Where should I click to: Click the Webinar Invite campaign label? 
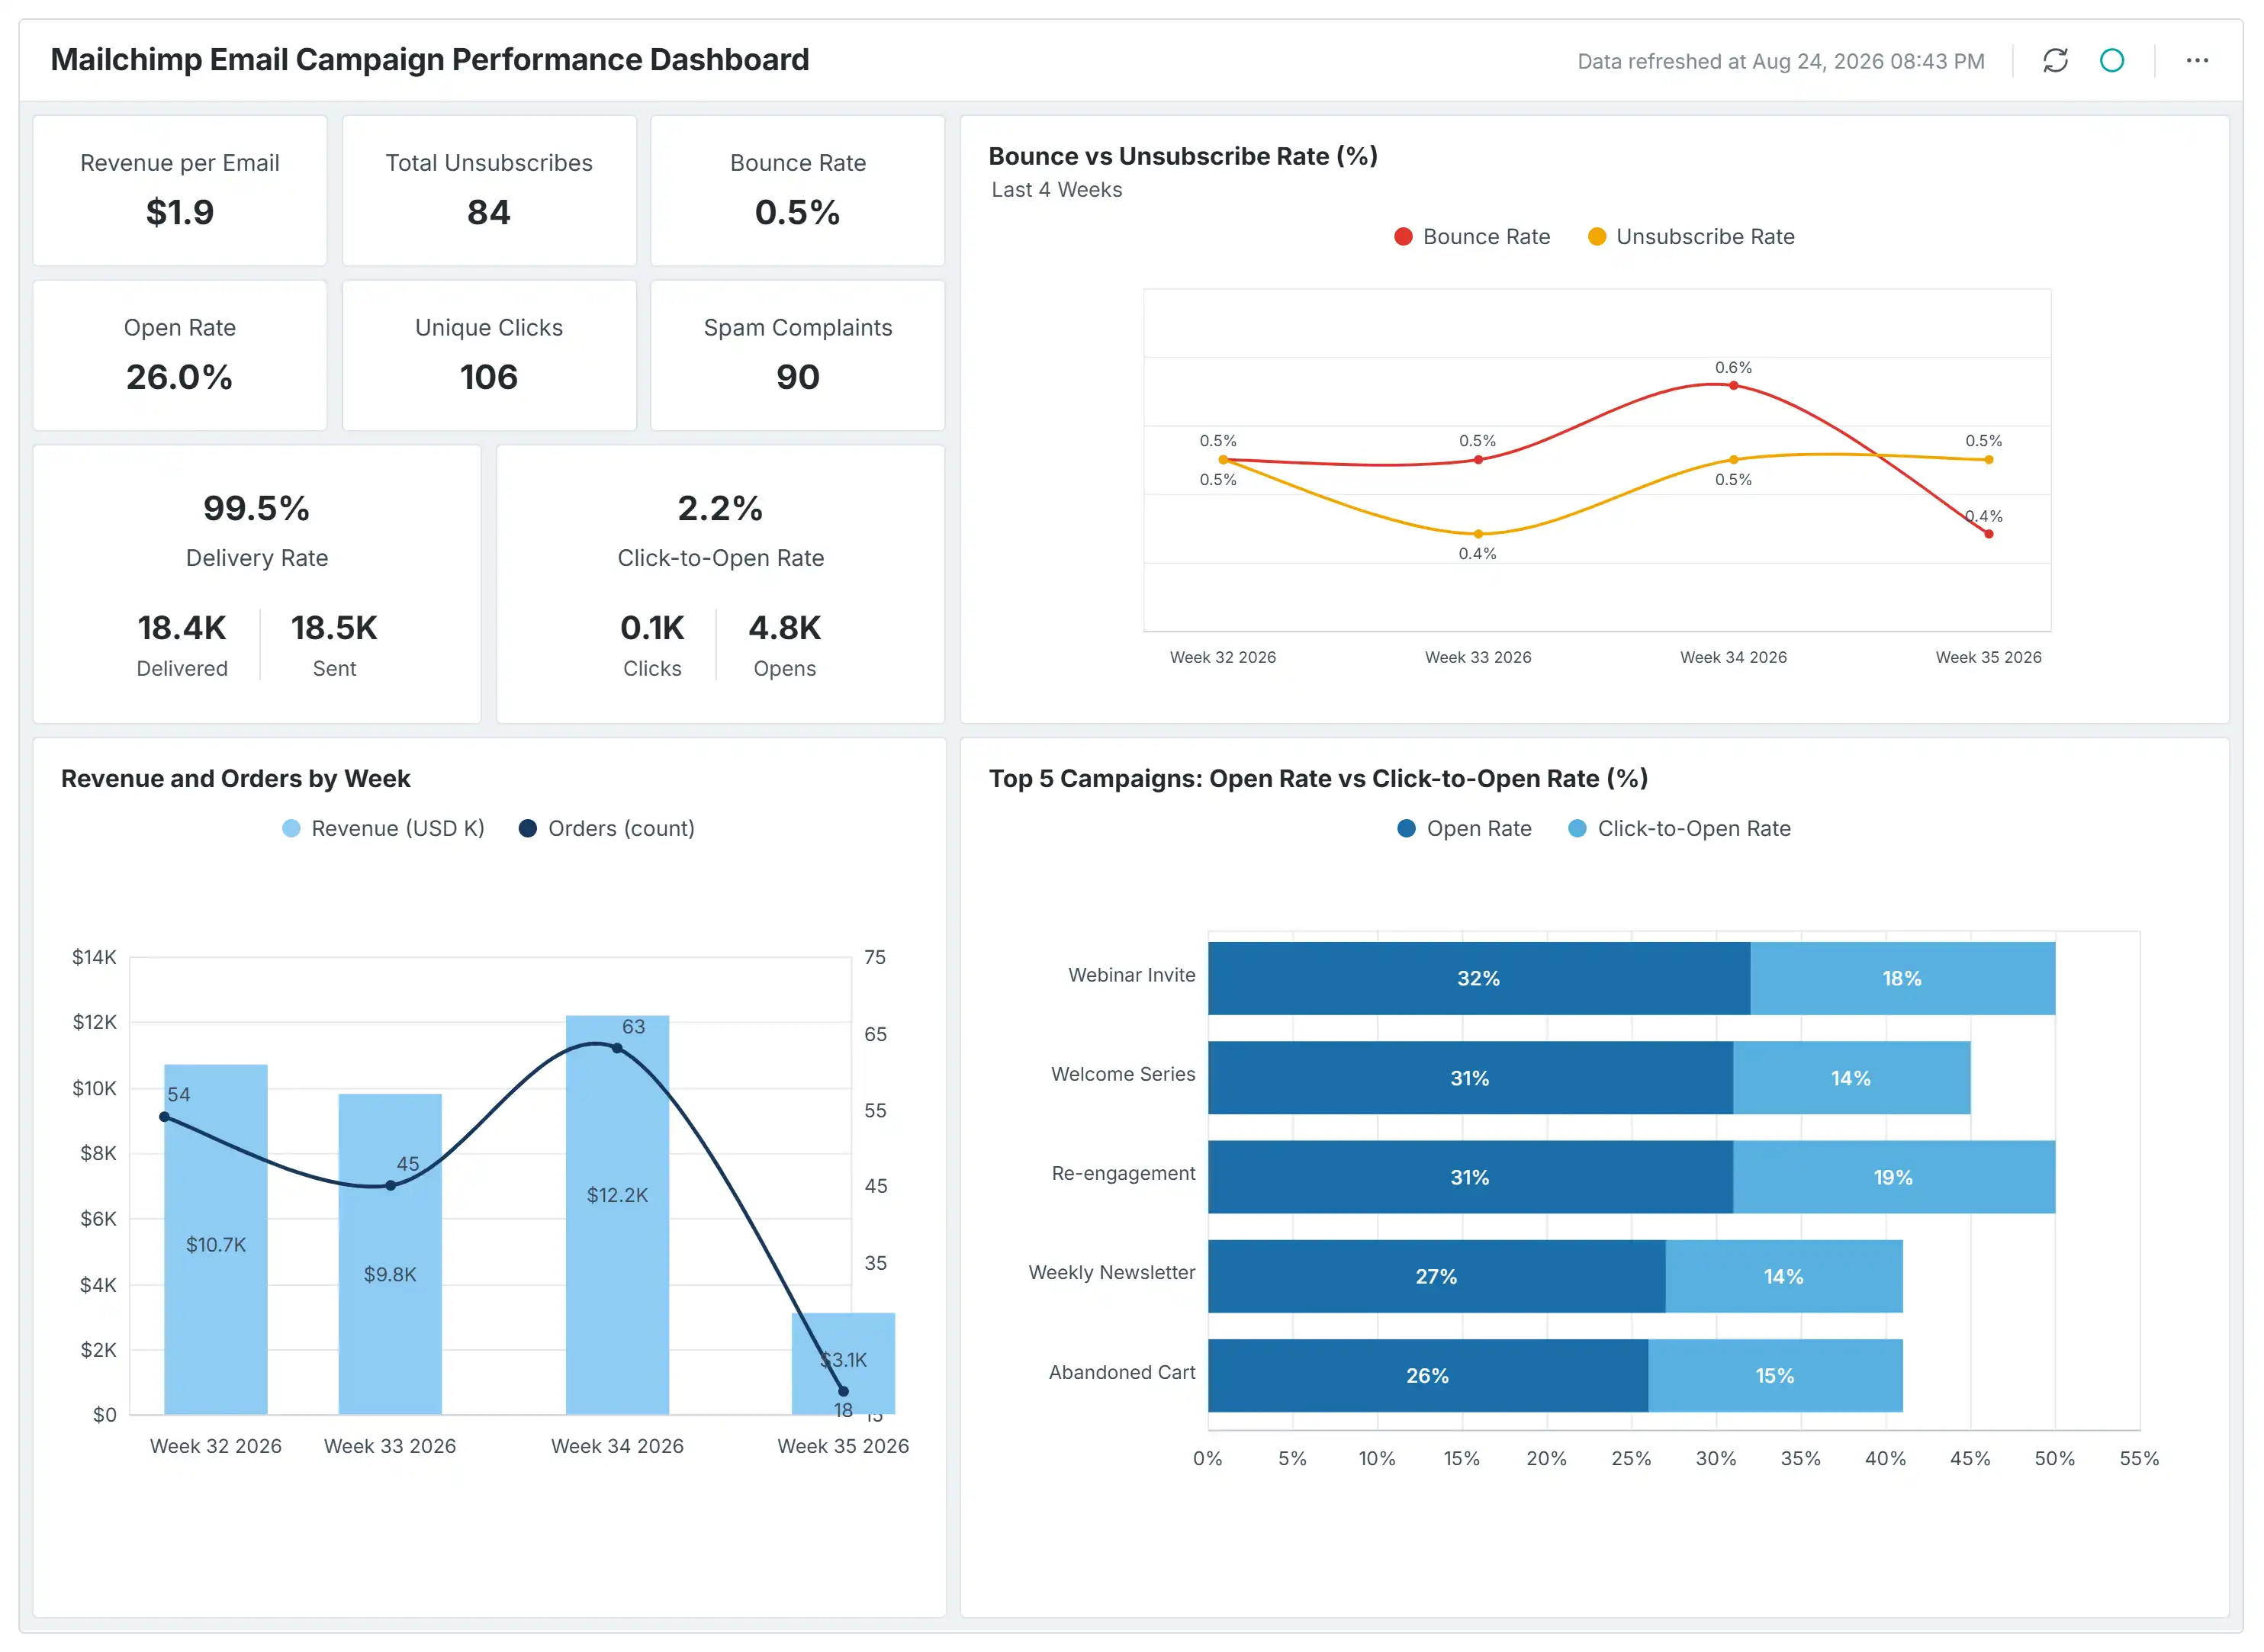tap(1132, 975)
